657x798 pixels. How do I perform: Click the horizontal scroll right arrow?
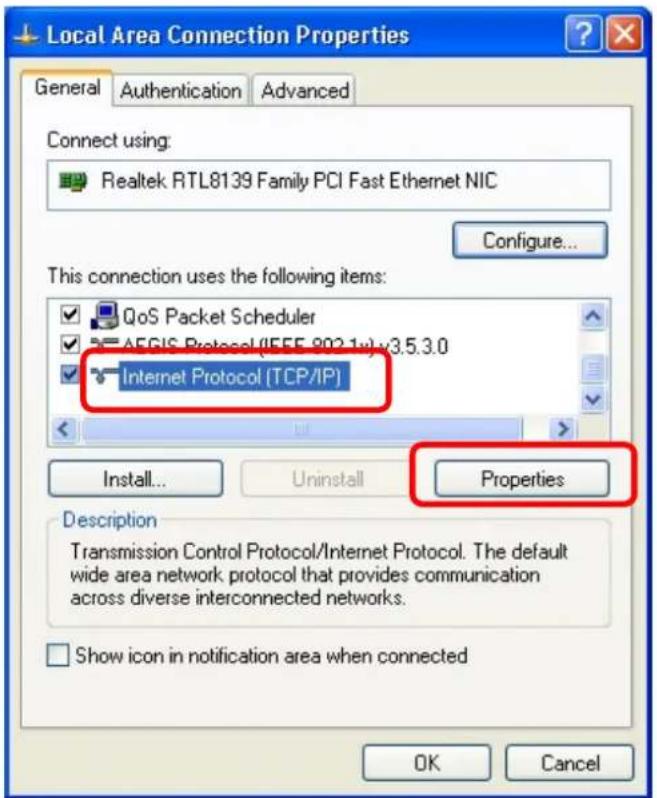pos(563,429)
